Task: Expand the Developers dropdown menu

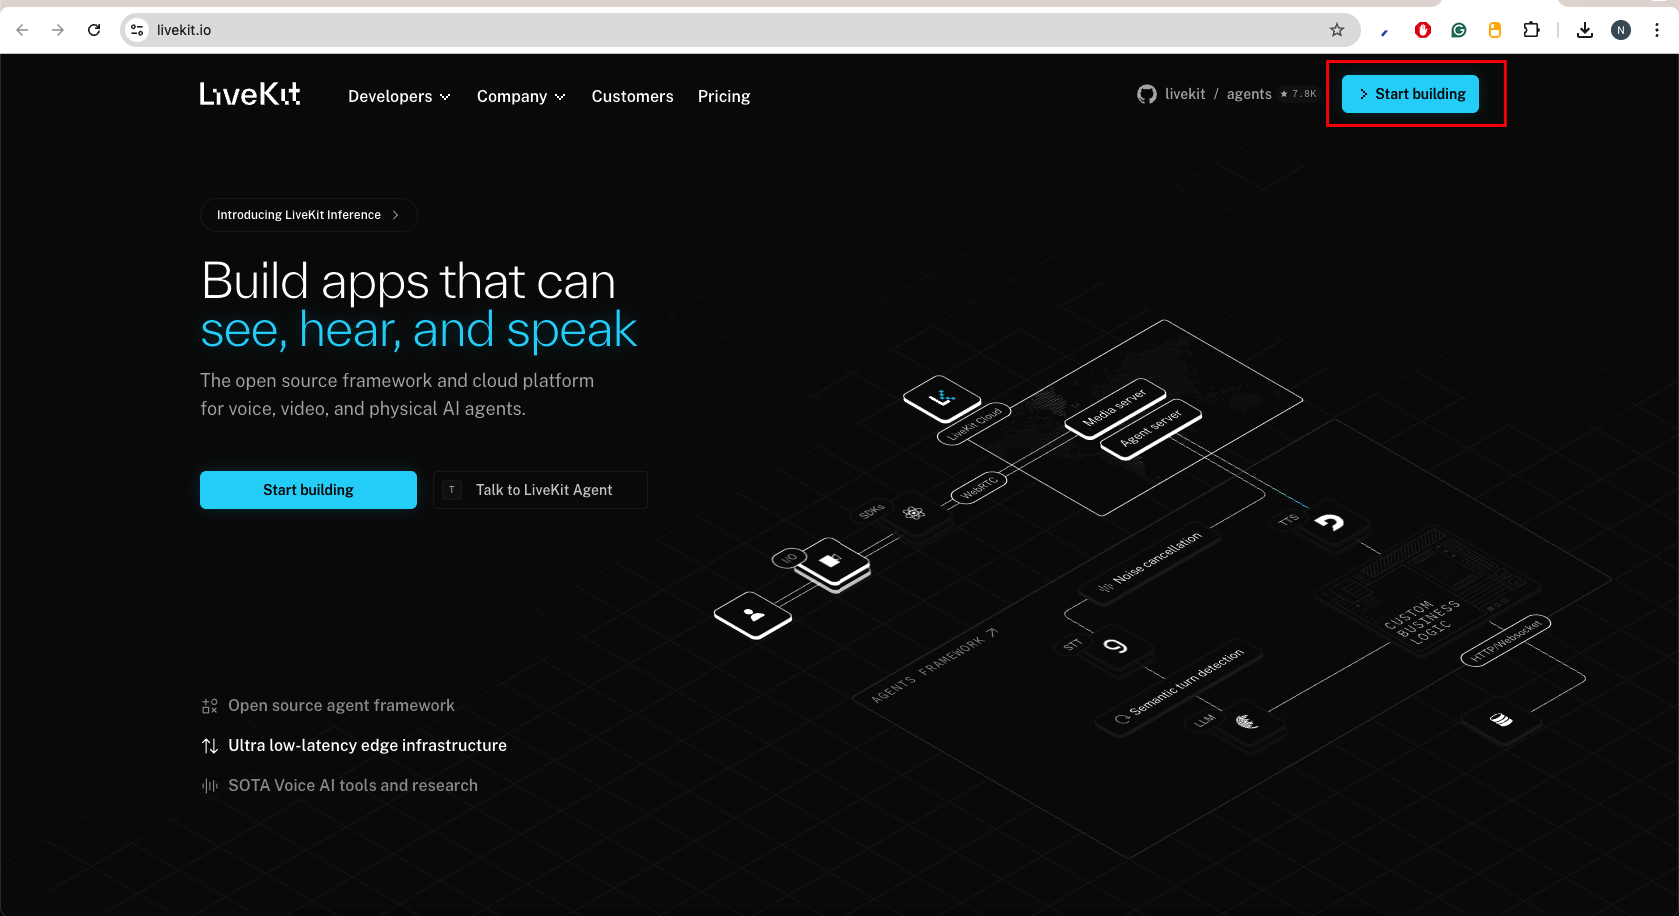Action: point(399,96)
